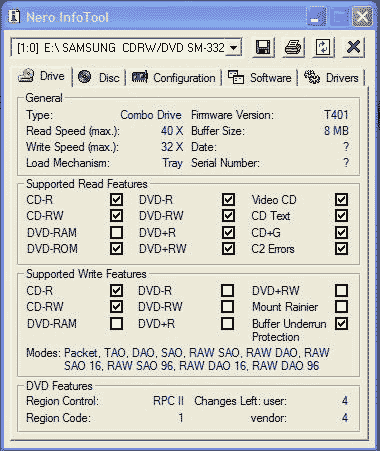Open the Drivers tab

tap(331, 78)
